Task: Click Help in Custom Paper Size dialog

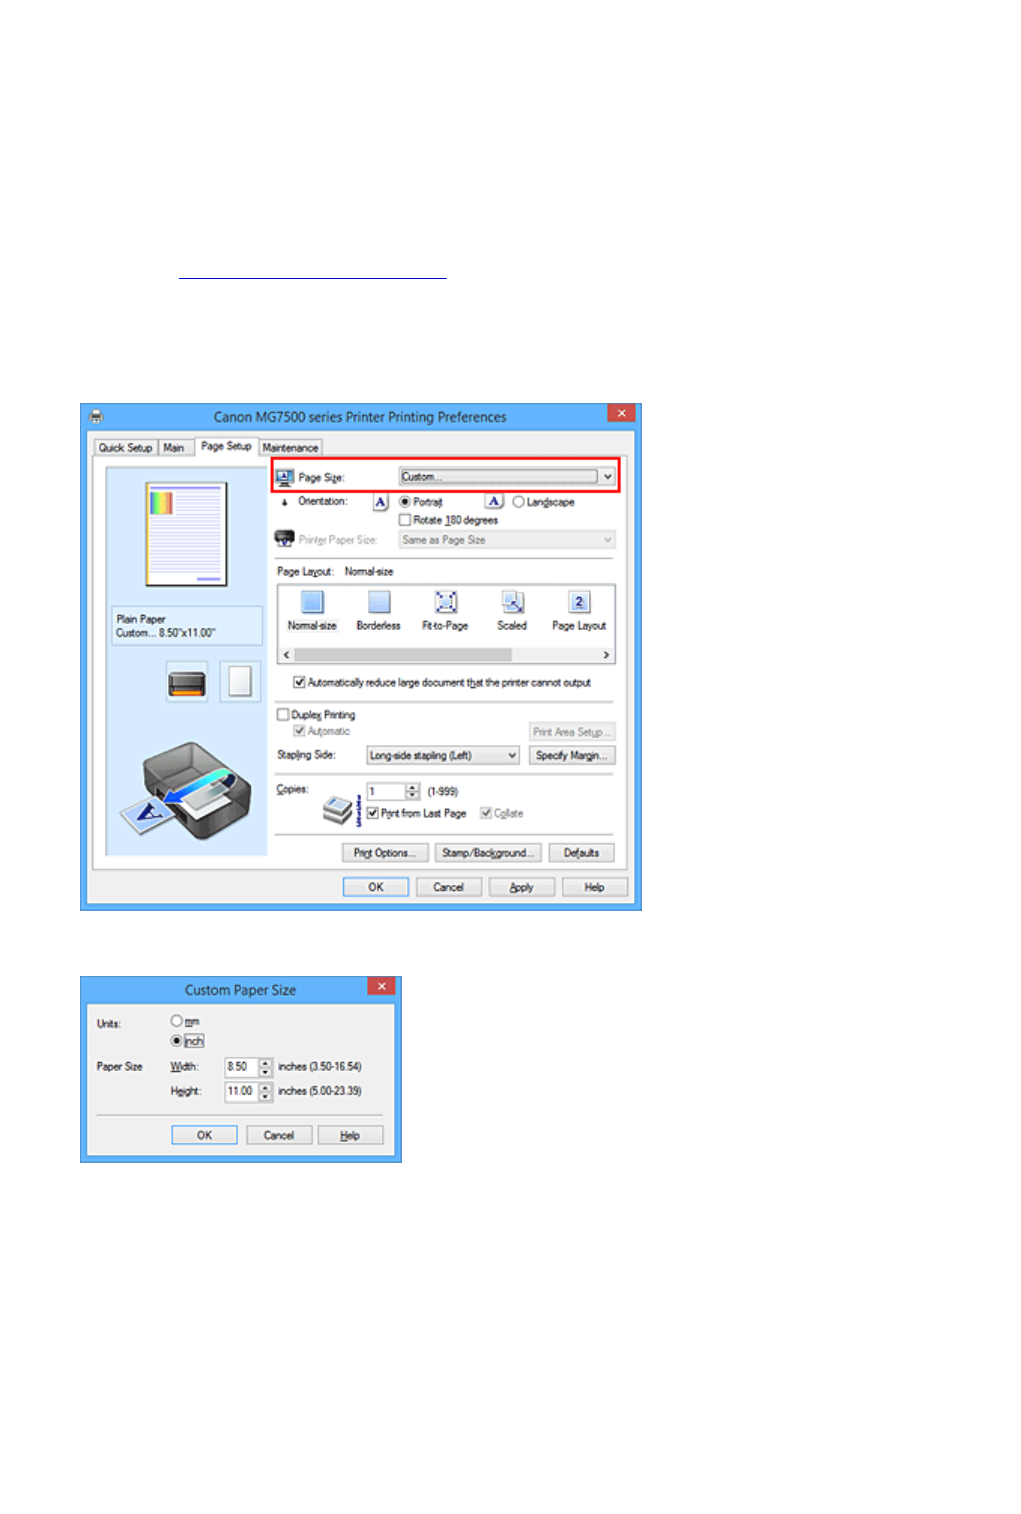Action: (x=350, y=1135)
